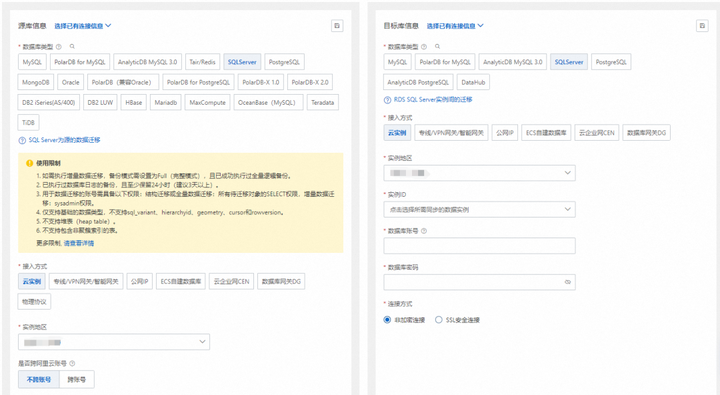Select Teradata source database type

coord(323,102)
